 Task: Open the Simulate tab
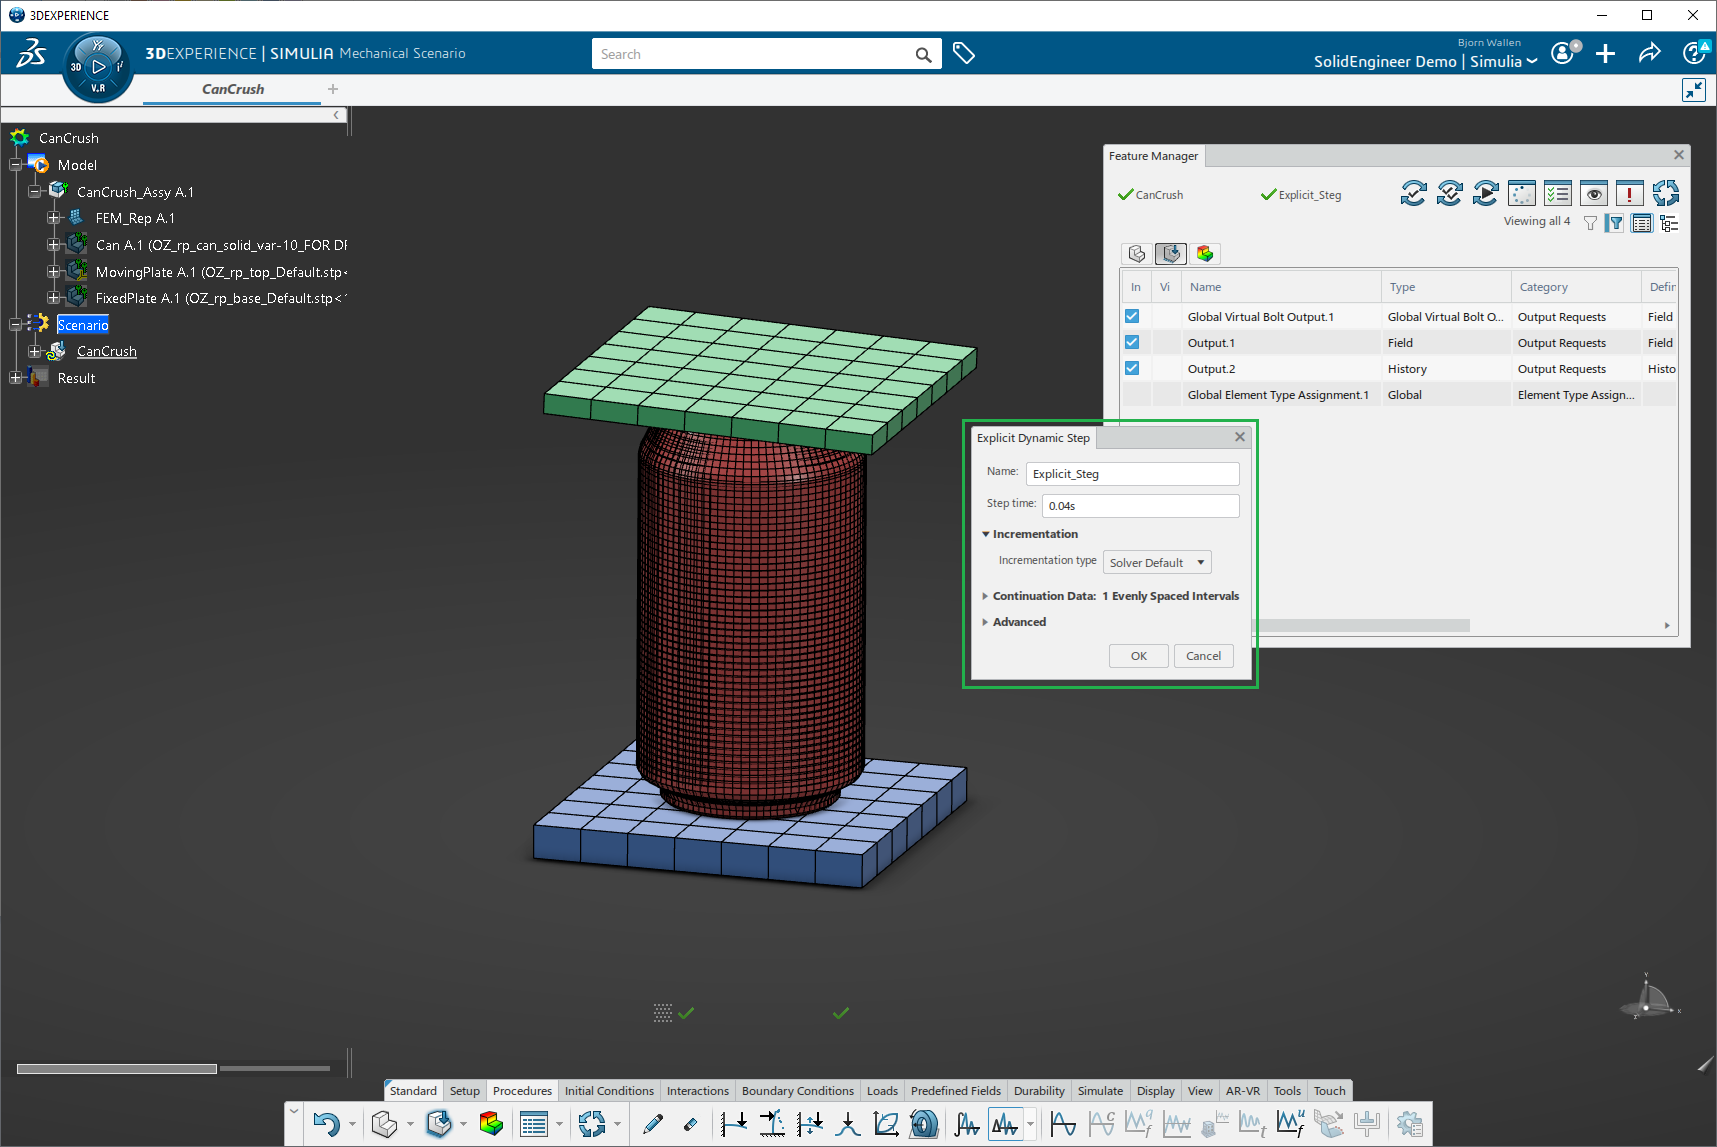[1100, 1091]
